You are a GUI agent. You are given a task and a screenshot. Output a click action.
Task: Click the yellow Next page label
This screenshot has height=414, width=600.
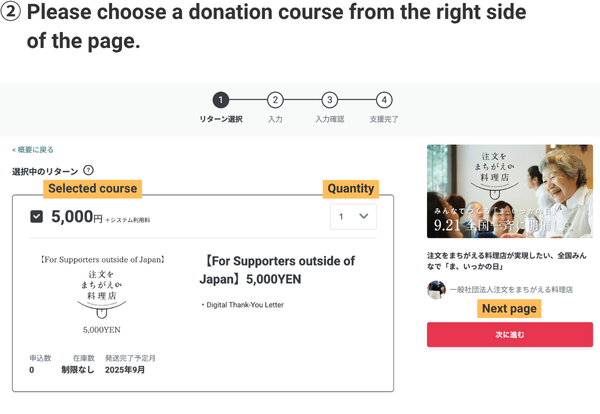click(x=509, y=309)
